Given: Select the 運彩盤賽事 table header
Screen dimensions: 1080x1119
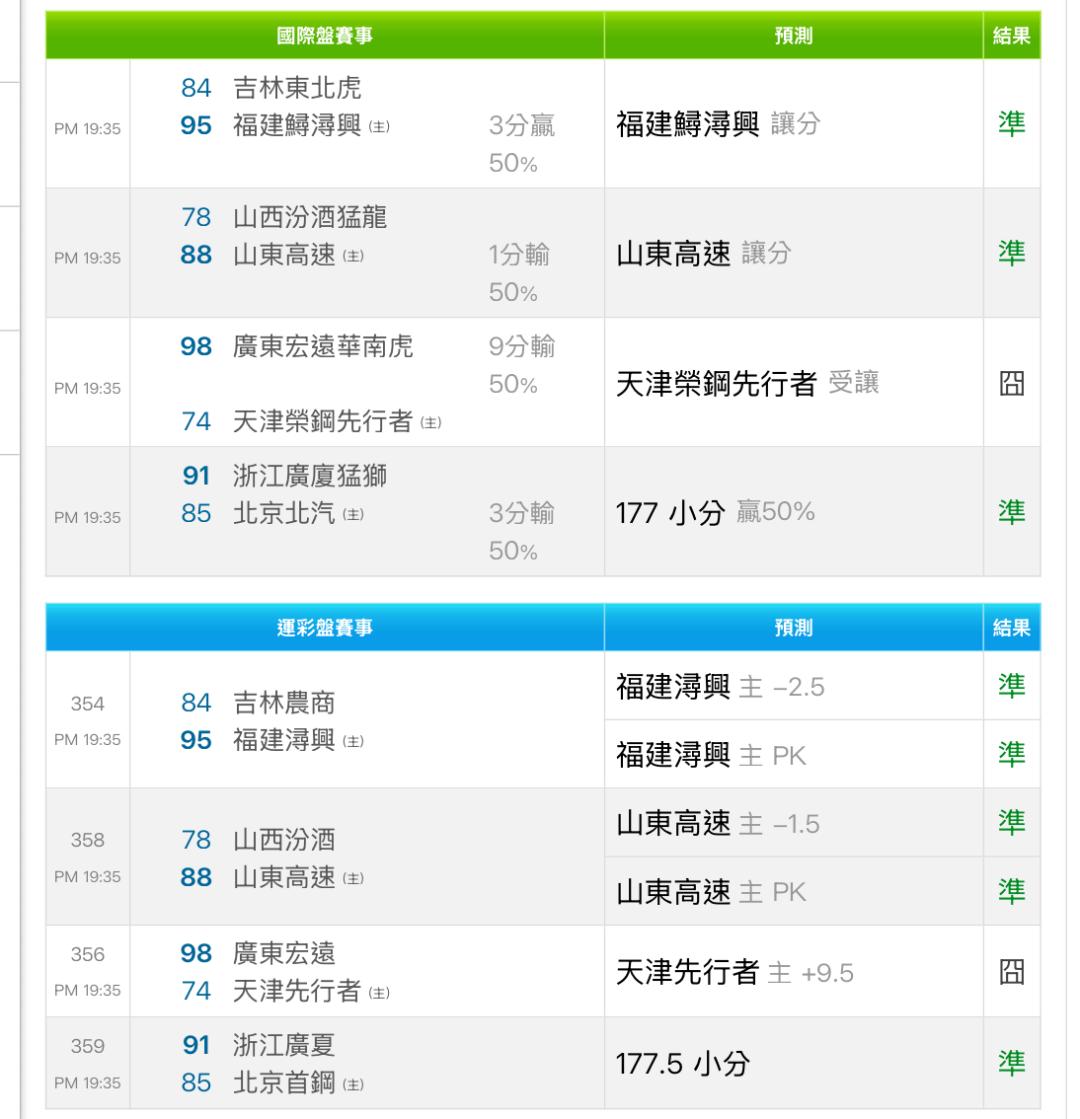Looking at the screenshot, I should coord(325,628).
